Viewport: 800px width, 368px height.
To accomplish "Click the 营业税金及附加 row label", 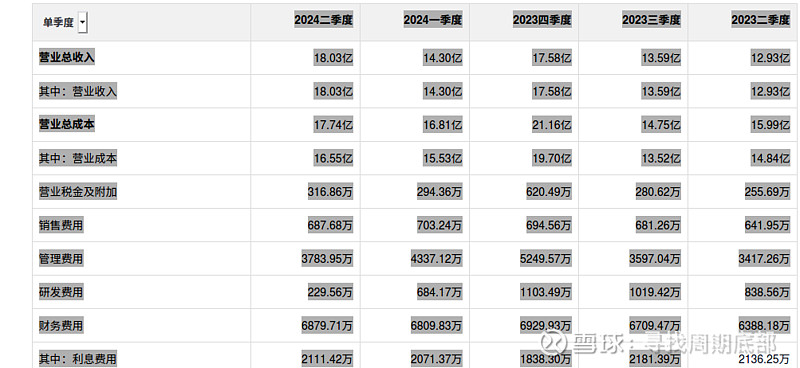I will [x=78, y=192].
